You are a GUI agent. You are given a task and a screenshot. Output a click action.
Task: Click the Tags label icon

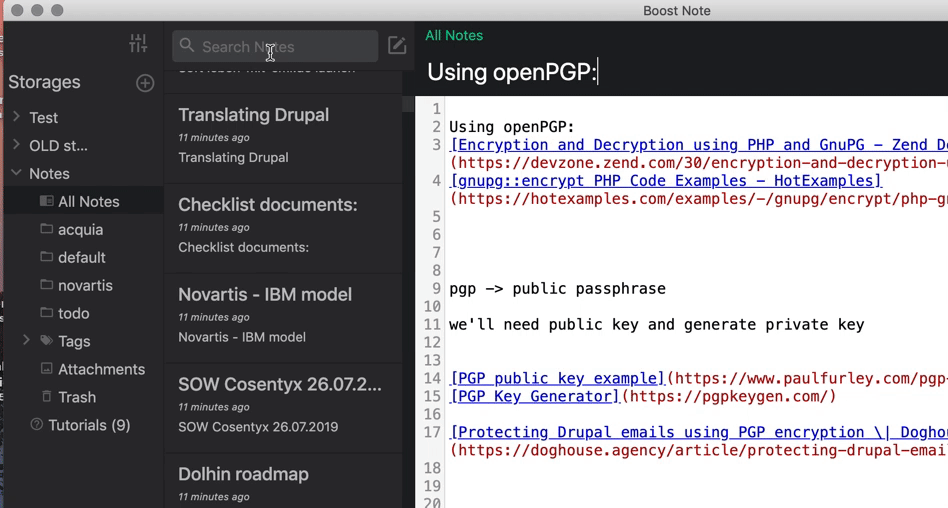point(47,340)
